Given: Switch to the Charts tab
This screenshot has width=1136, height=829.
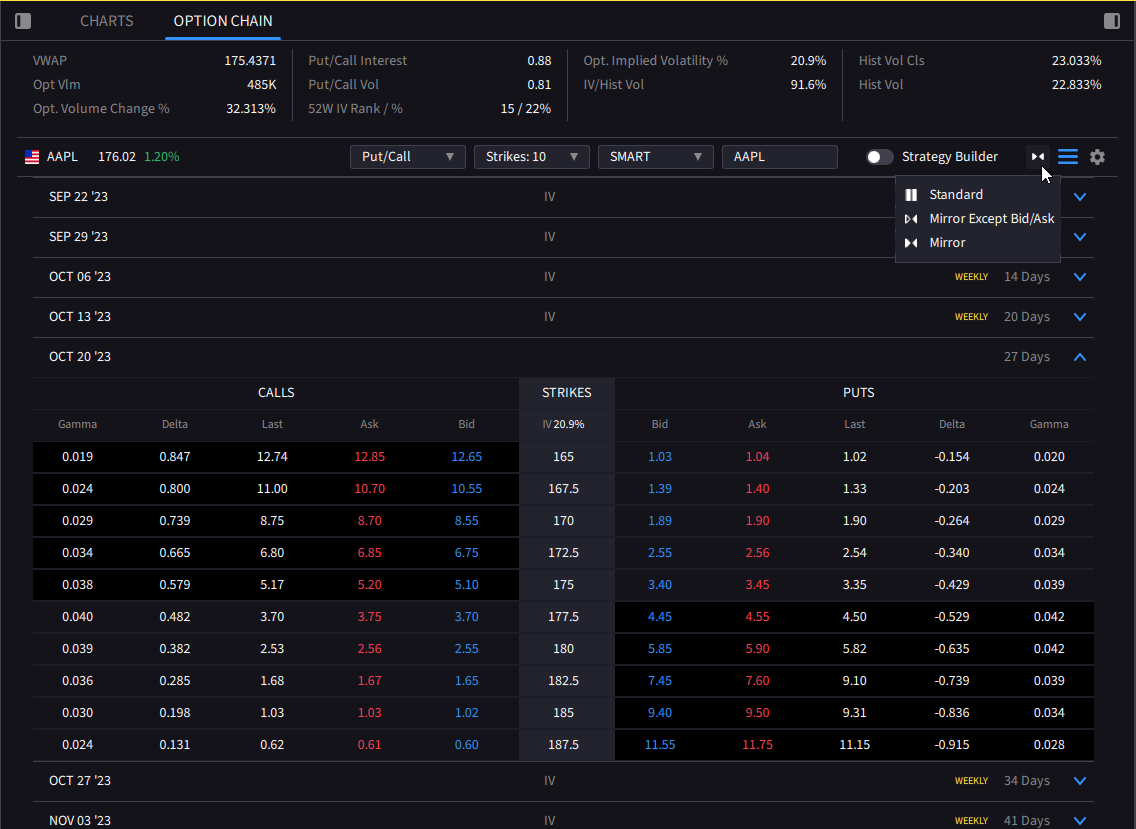Looking at the screenshot, I should 106,21.
